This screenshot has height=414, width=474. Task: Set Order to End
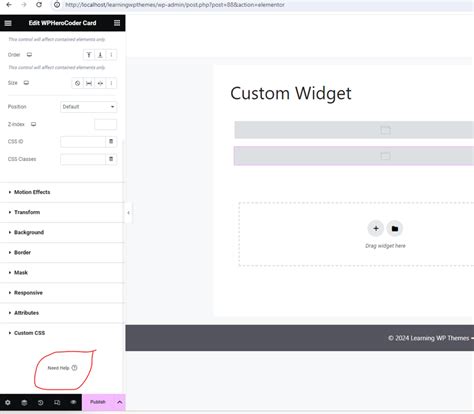click(x=100, y=55)
